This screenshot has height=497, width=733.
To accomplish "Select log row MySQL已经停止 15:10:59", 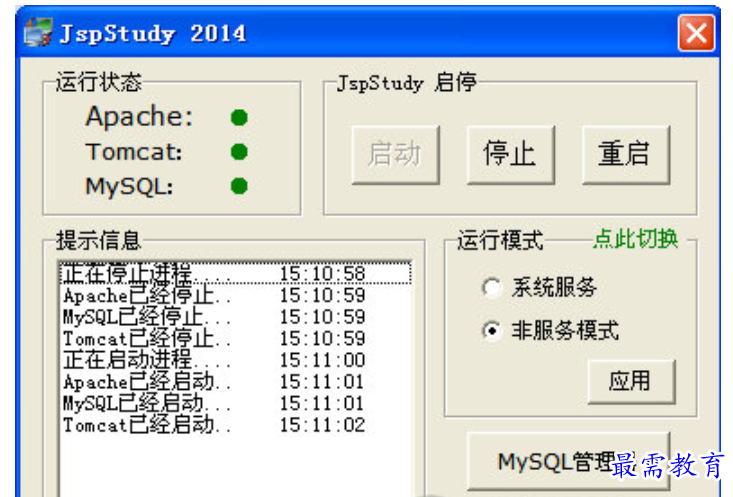I will point(236,317).
